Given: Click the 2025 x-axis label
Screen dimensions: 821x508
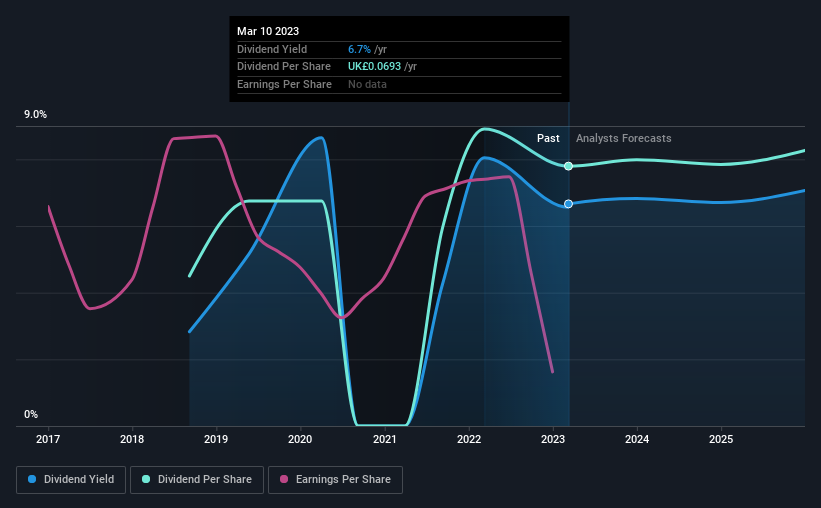Looking at the screenshot, I should [x=721, y=439].
